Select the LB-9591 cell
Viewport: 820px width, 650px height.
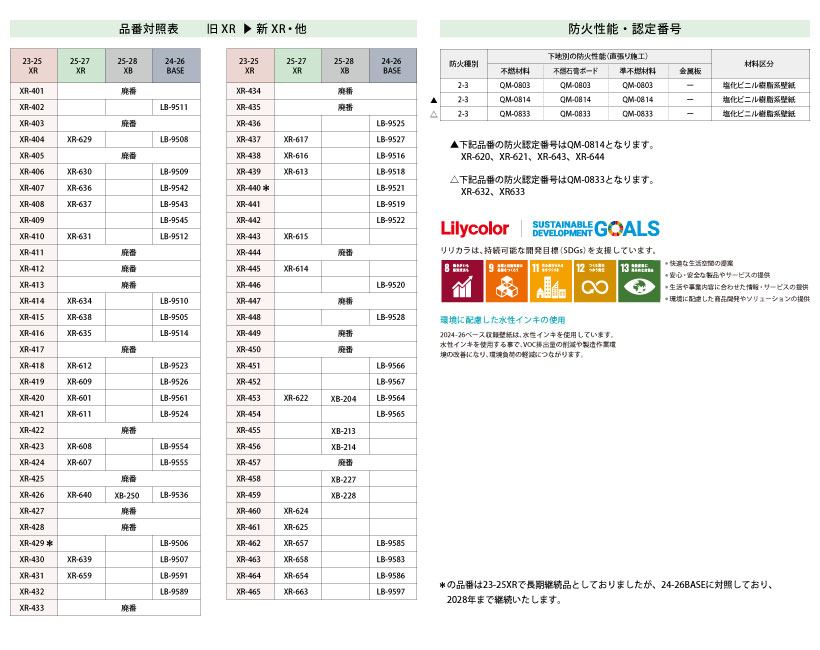pos(174,576)
